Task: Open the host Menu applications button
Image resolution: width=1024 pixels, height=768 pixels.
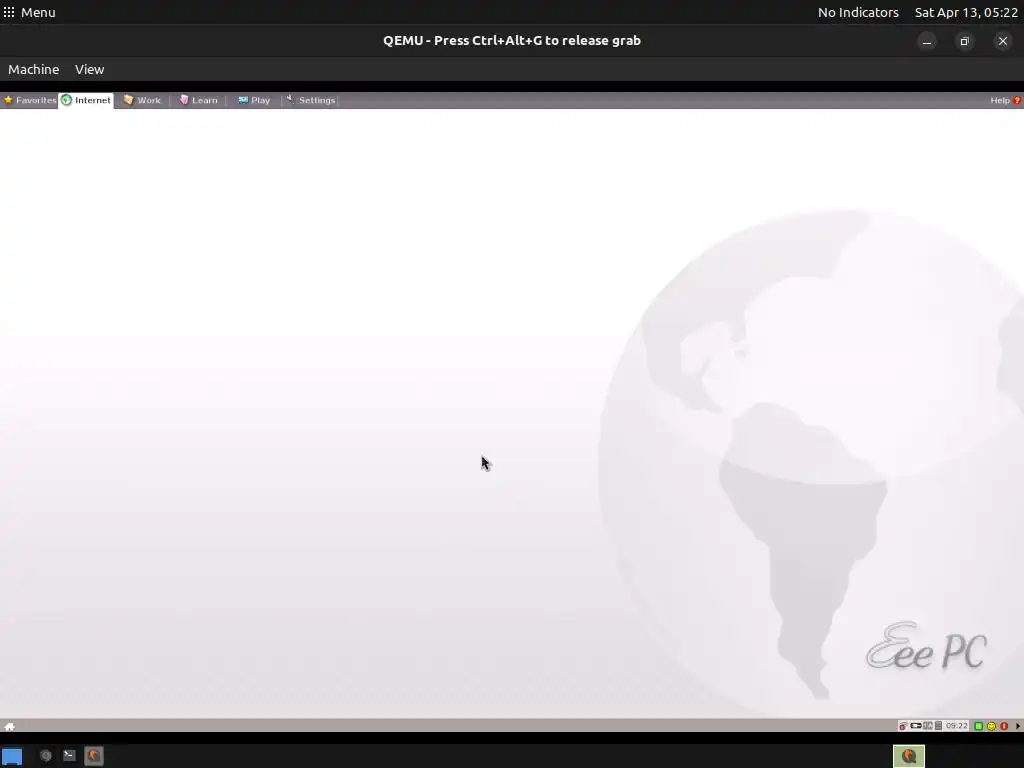Action: pyautogui.click(x=29, y=12)
